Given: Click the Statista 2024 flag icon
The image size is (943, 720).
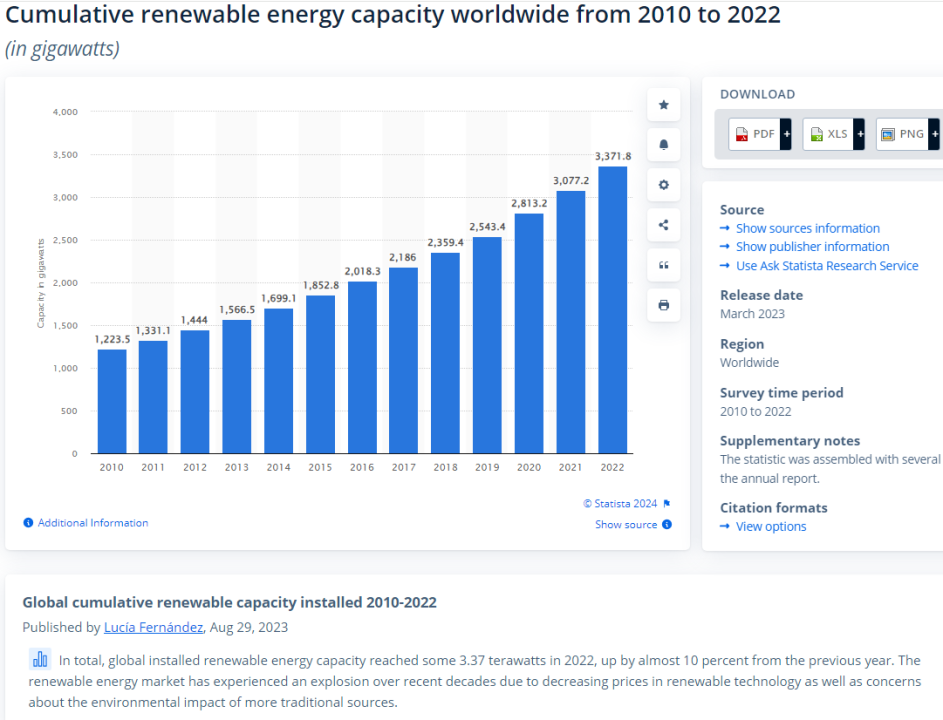Looking at the screenshot, I should click(x=667, y=504).
